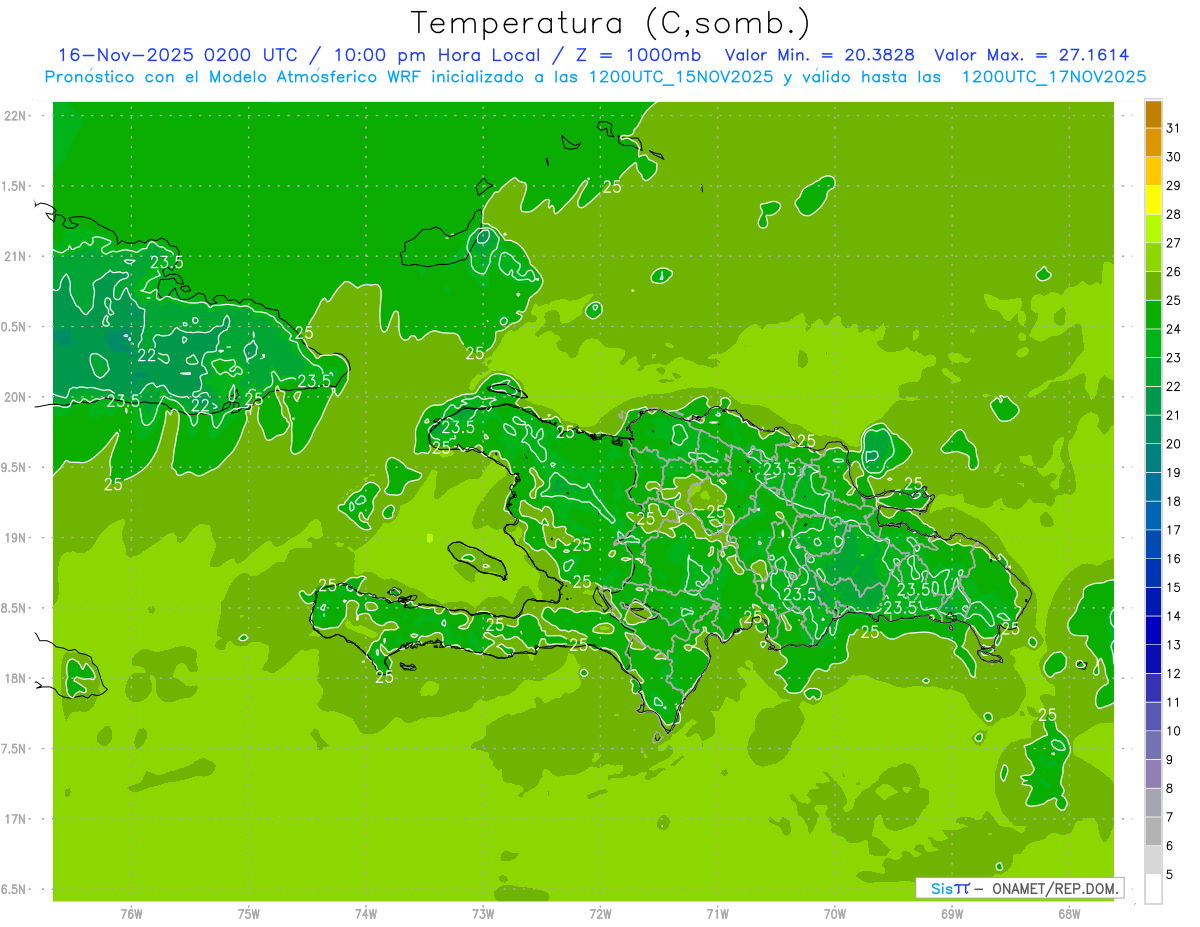Click the "ONAMET/REP.DOM." credit label
Screen dimensions: 1200x927
(x=1054, y=888)
